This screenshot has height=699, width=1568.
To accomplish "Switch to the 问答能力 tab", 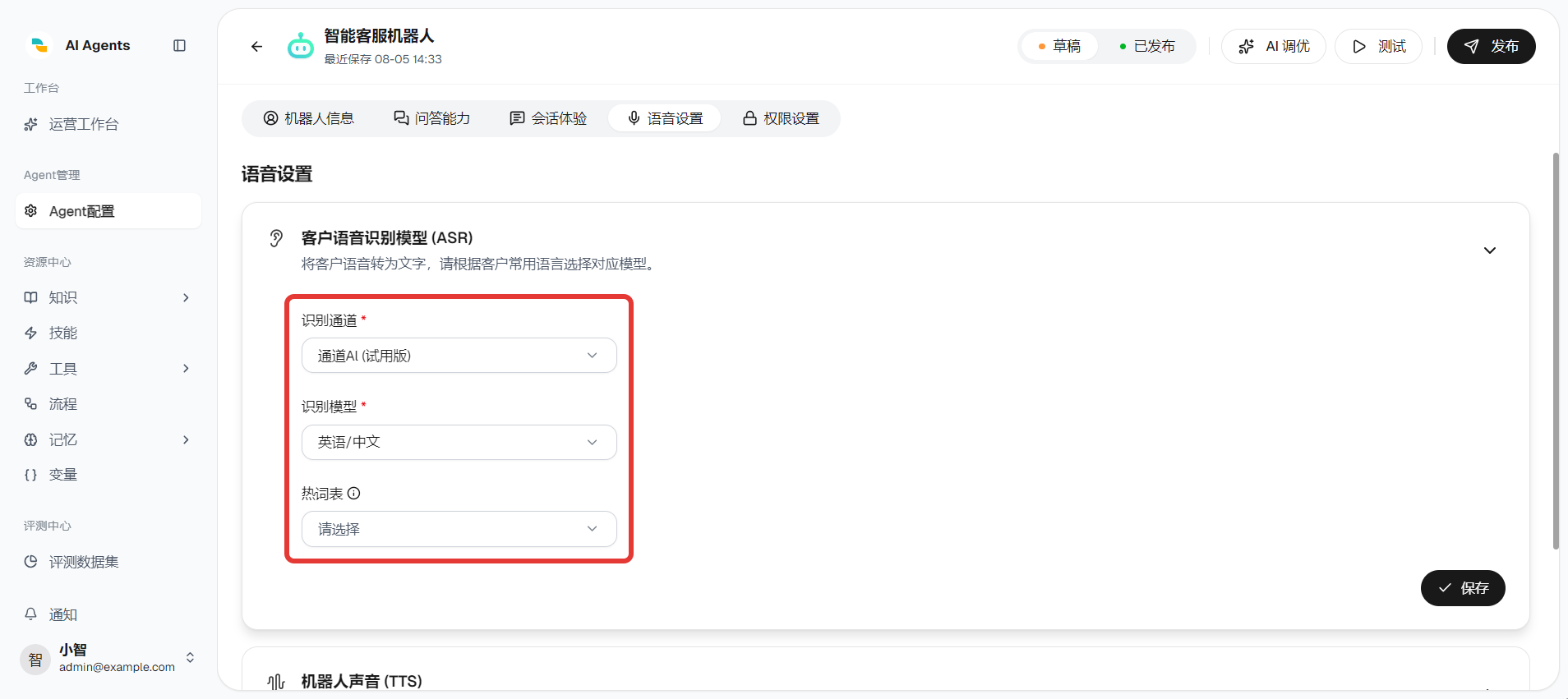I will tap(432, 118).
